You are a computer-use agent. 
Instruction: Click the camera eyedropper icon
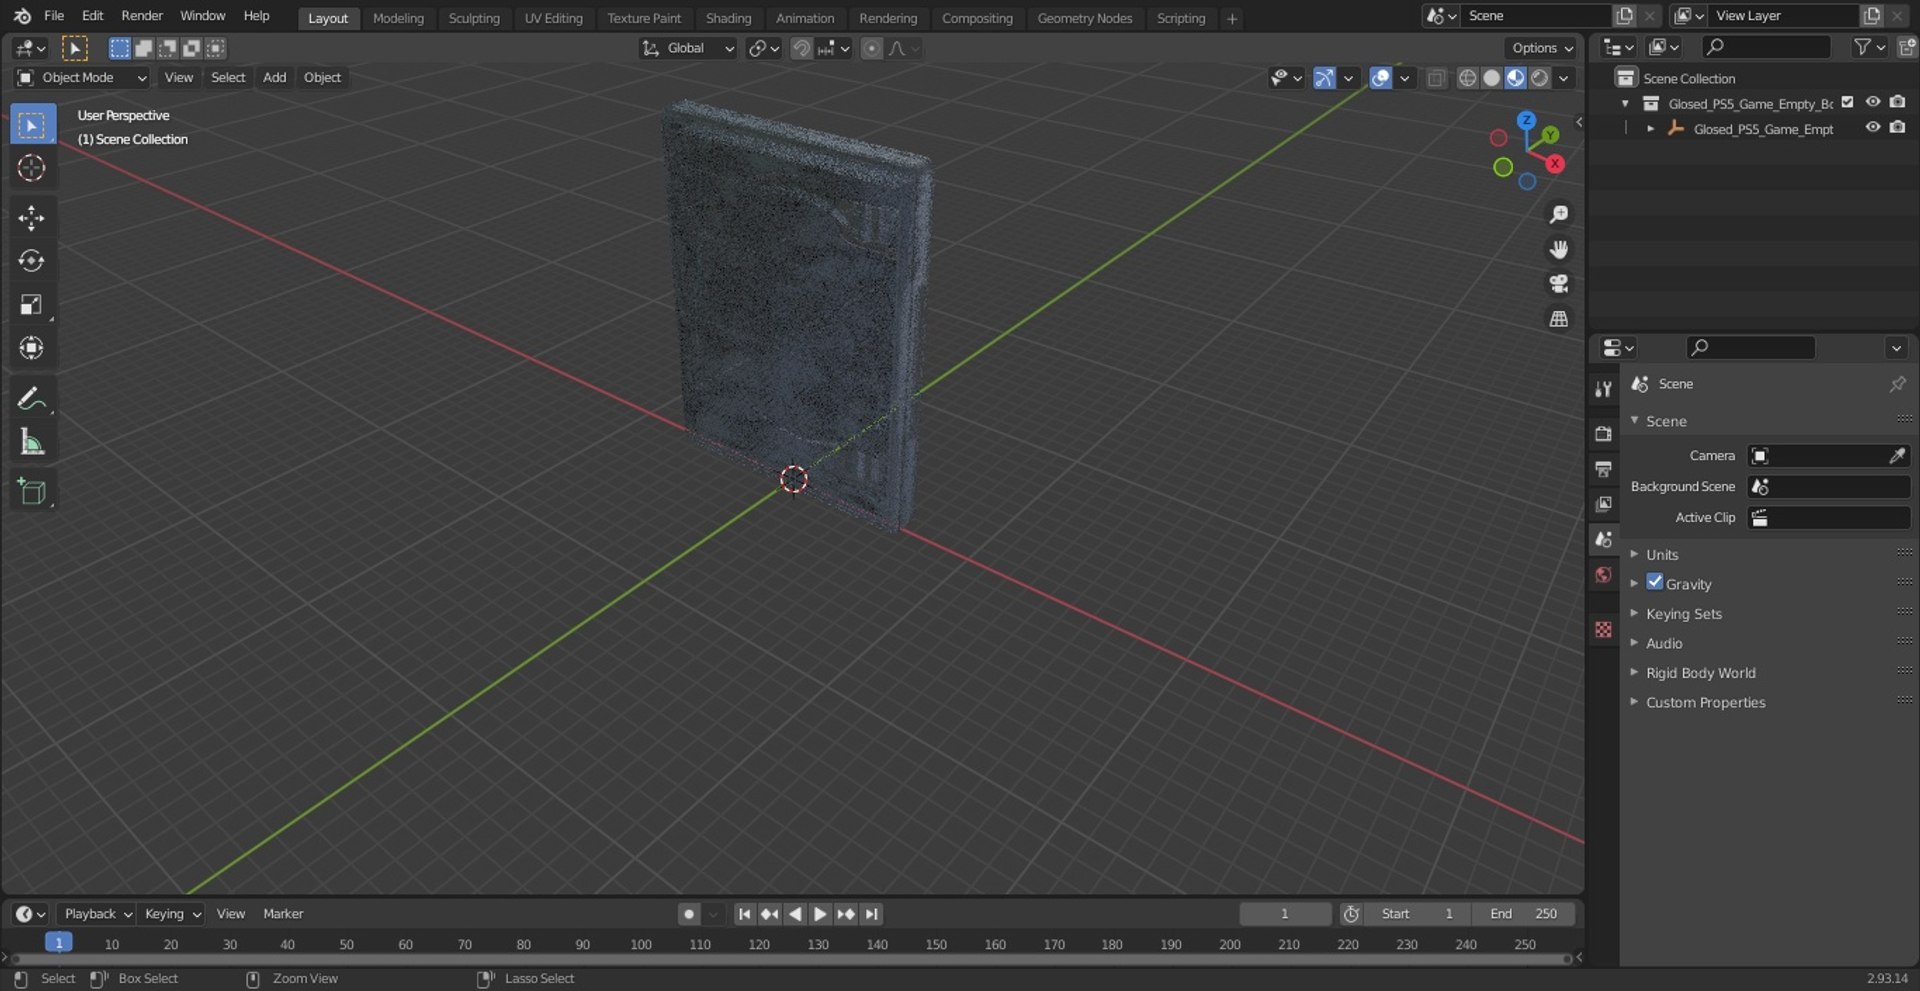tap(1896, 456)
